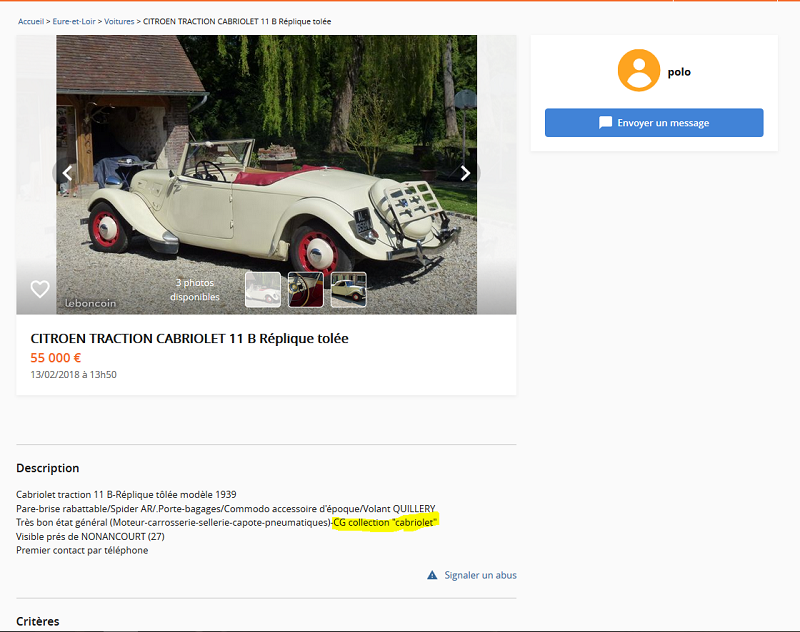Click the line mentioning Volant QUILLERY
This screenshot has width=800, height=632.
tap(226, 509)
